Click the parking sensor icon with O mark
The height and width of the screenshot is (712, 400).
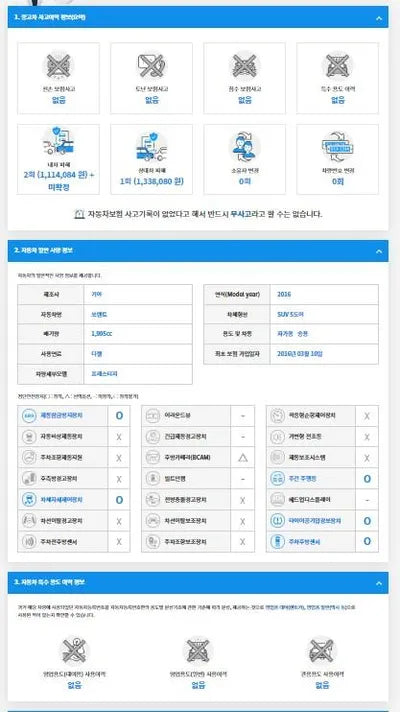277,541
